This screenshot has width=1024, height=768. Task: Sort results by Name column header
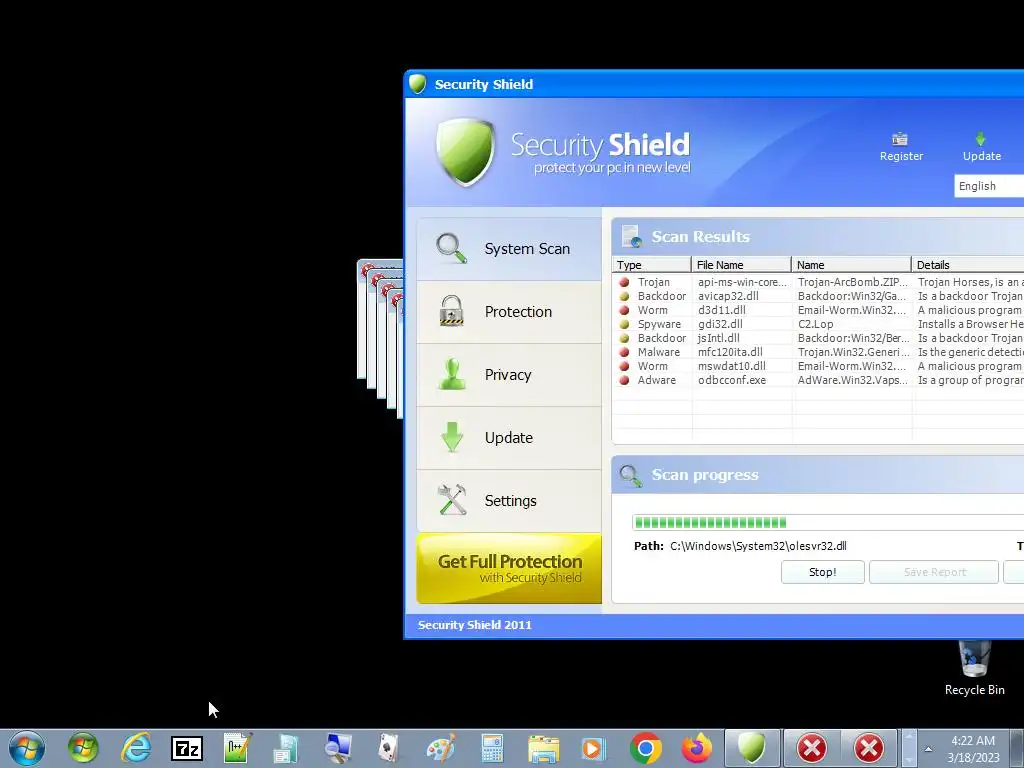[x=851, y=264]
